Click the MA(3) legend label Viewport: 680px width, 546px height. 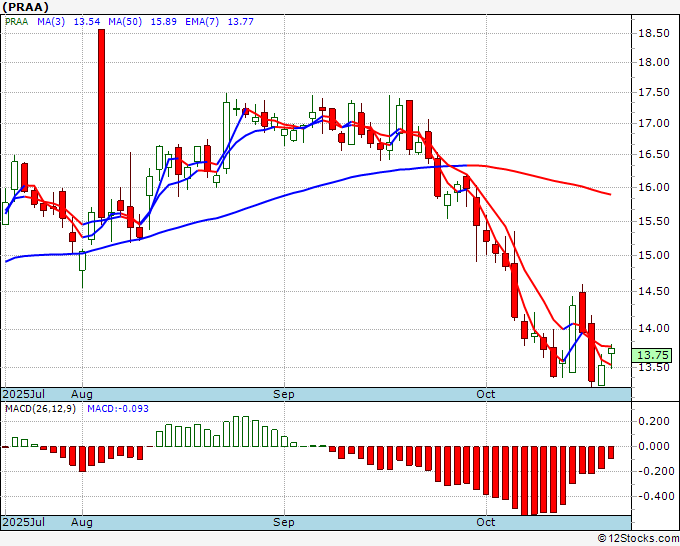[51, 21]
